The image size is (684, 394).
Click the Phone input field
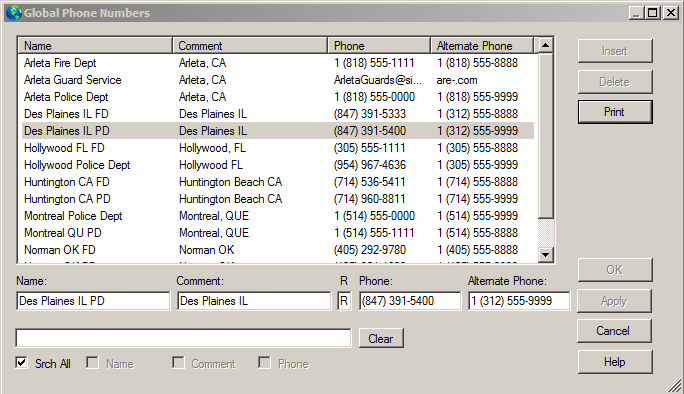[410, 301]
